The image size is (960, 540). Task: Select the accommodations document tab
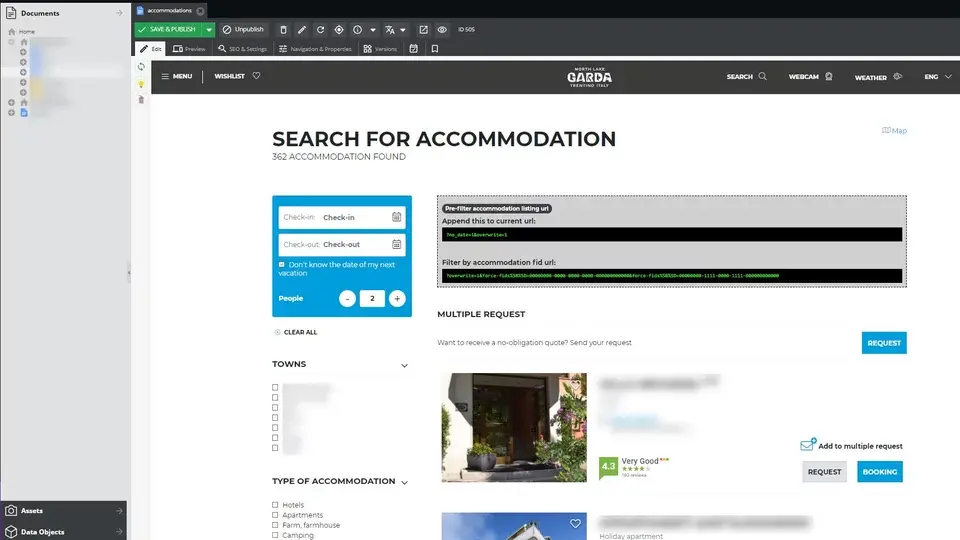point(169,10)
